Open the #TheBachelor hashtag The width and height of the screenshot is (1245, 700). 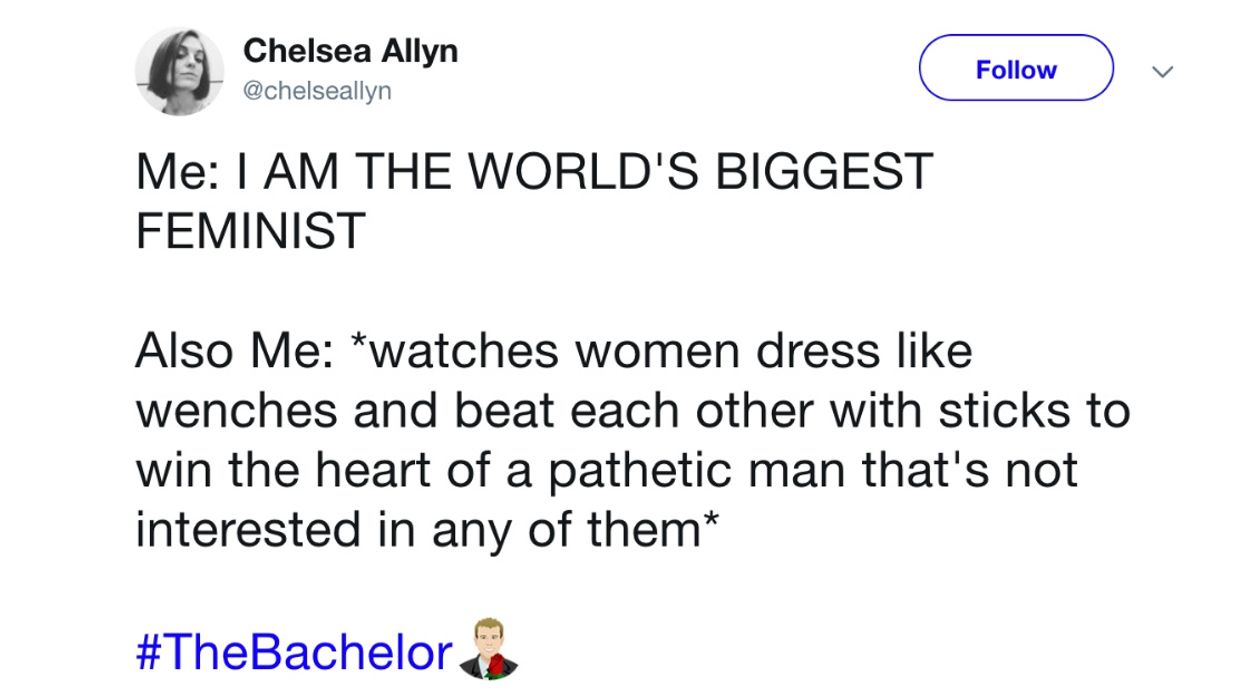(x=295, y=652)
